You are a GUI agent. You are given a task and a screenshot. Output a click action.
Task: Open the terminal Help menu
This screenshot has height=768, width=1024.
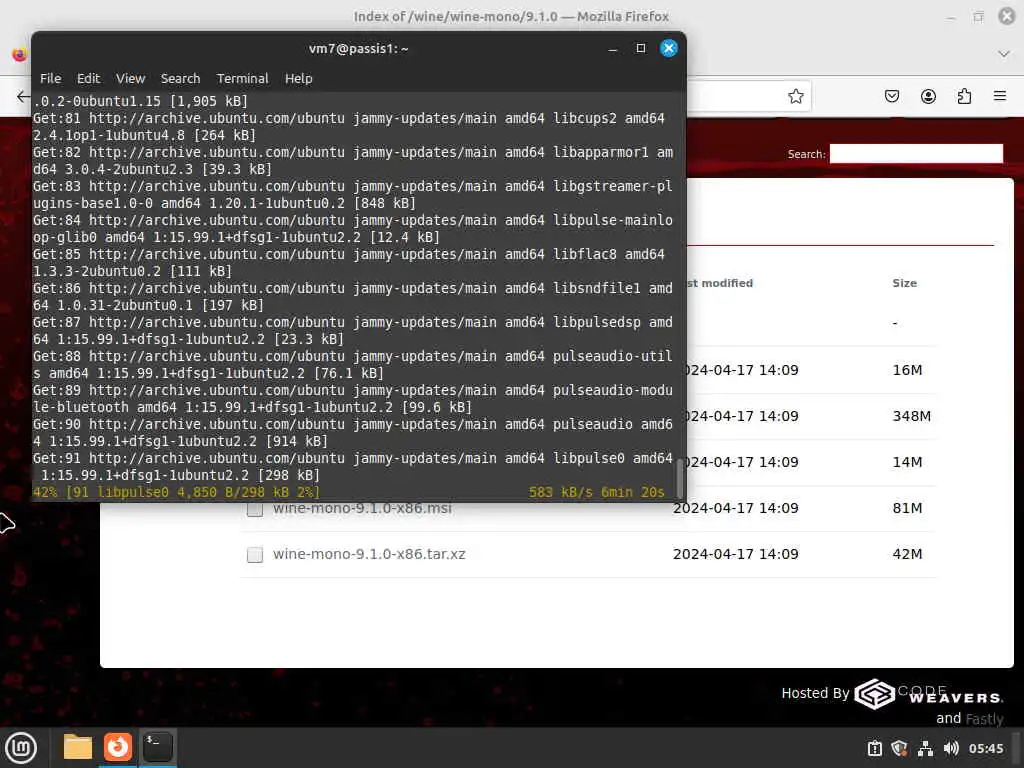[298, 78]
